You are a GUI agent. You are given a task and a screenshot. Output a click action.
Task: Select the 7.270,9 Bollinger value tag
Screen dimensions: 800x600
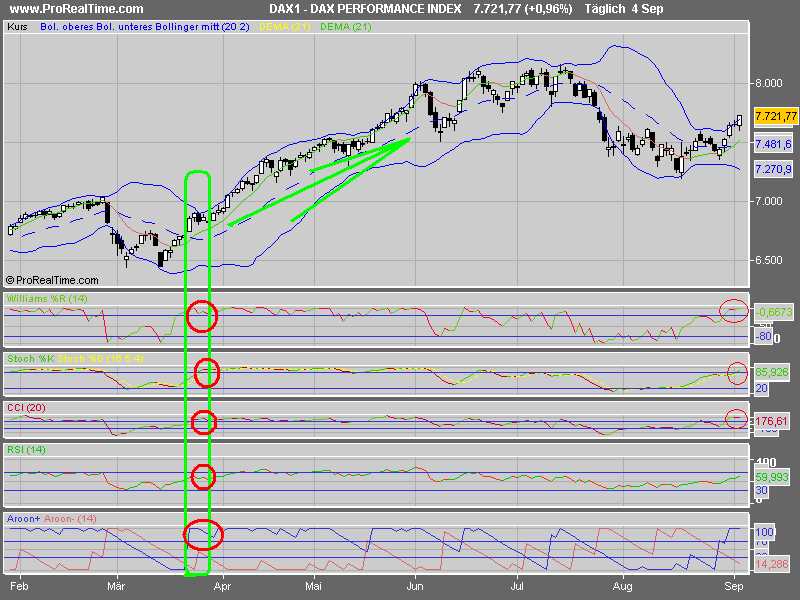[773, 169]
